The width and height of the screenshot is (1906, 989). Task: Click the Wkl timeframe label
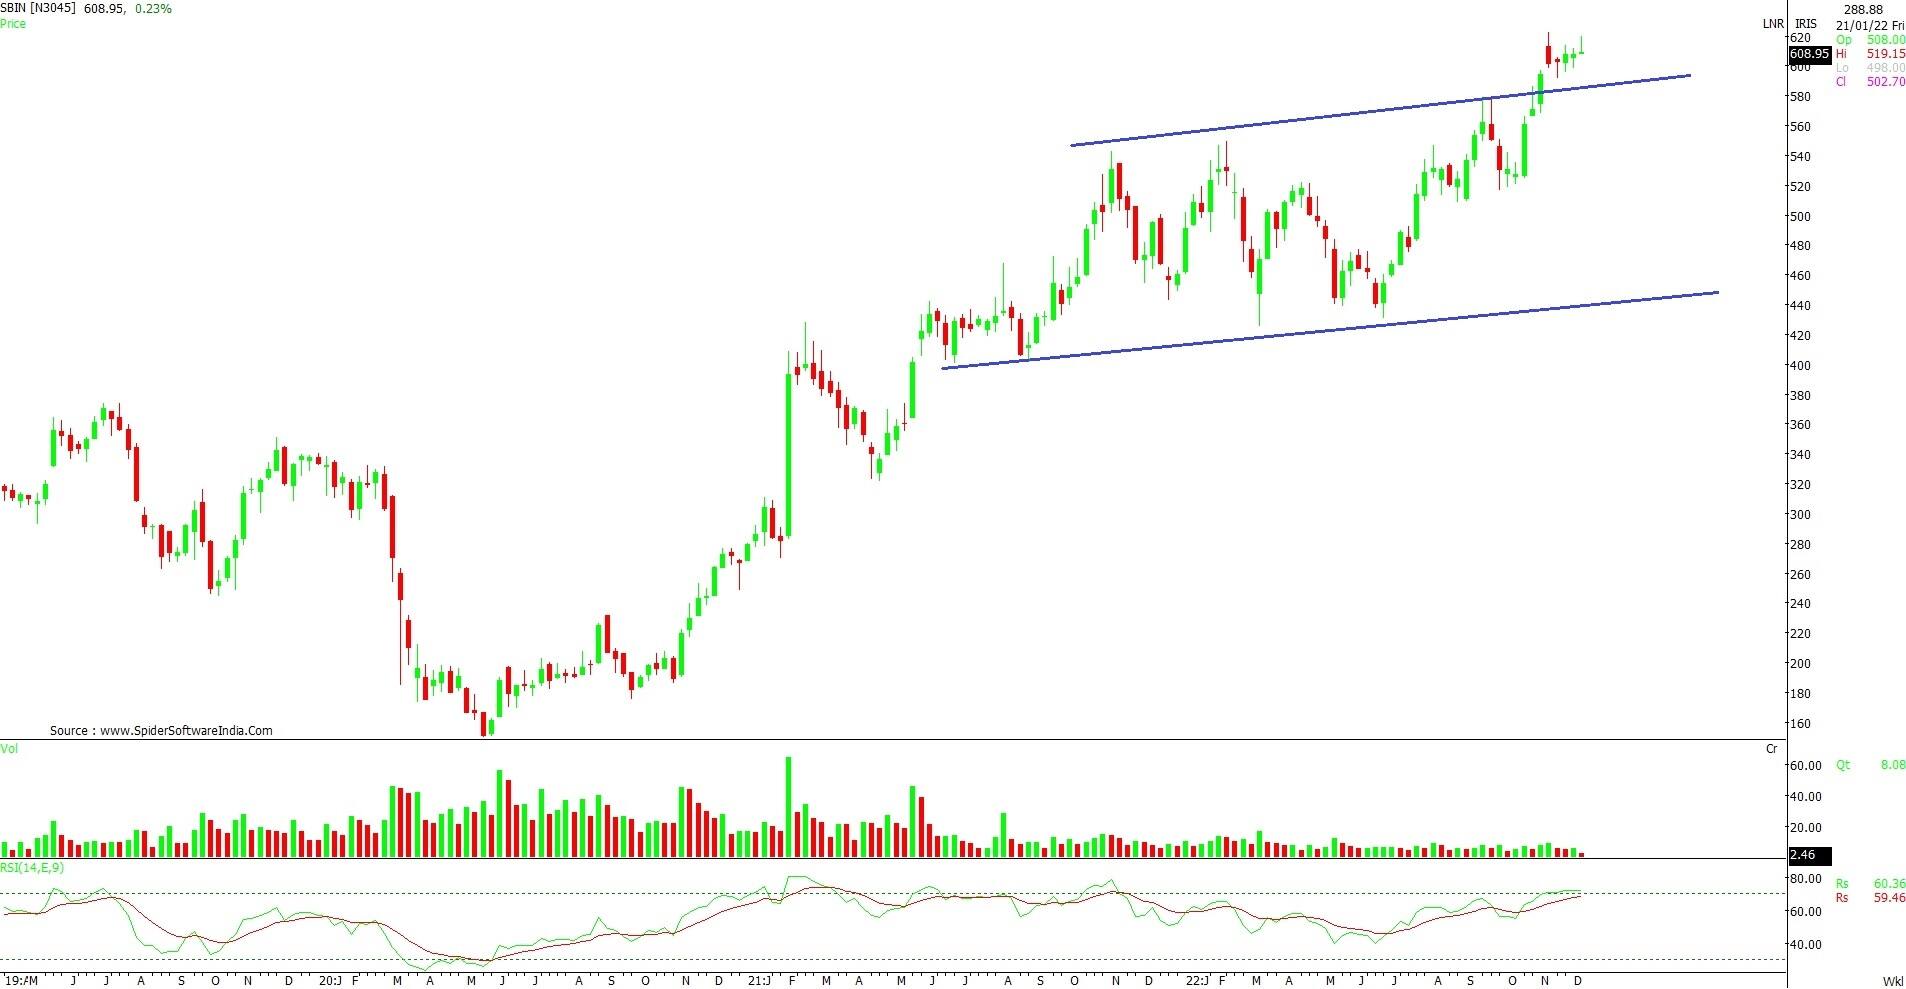point(1892,981)
